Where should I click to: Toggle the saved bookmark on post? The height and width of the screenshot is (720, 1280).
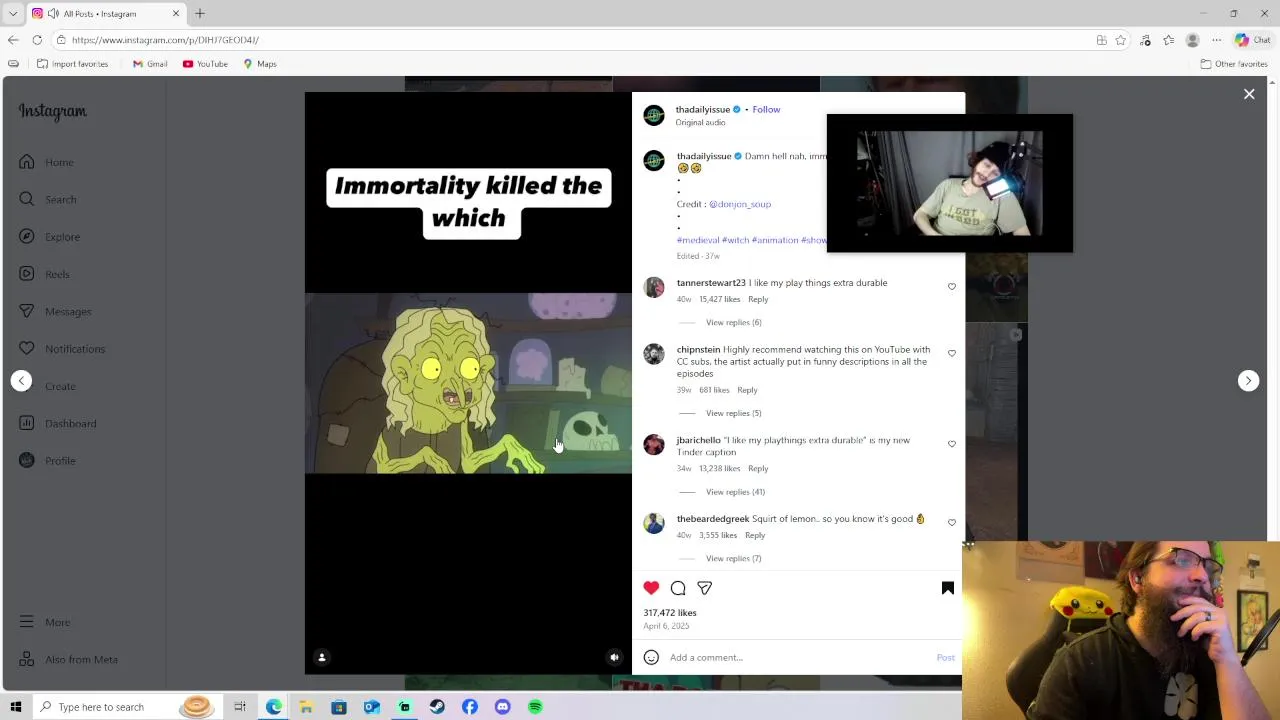click(x=948, y=588)
